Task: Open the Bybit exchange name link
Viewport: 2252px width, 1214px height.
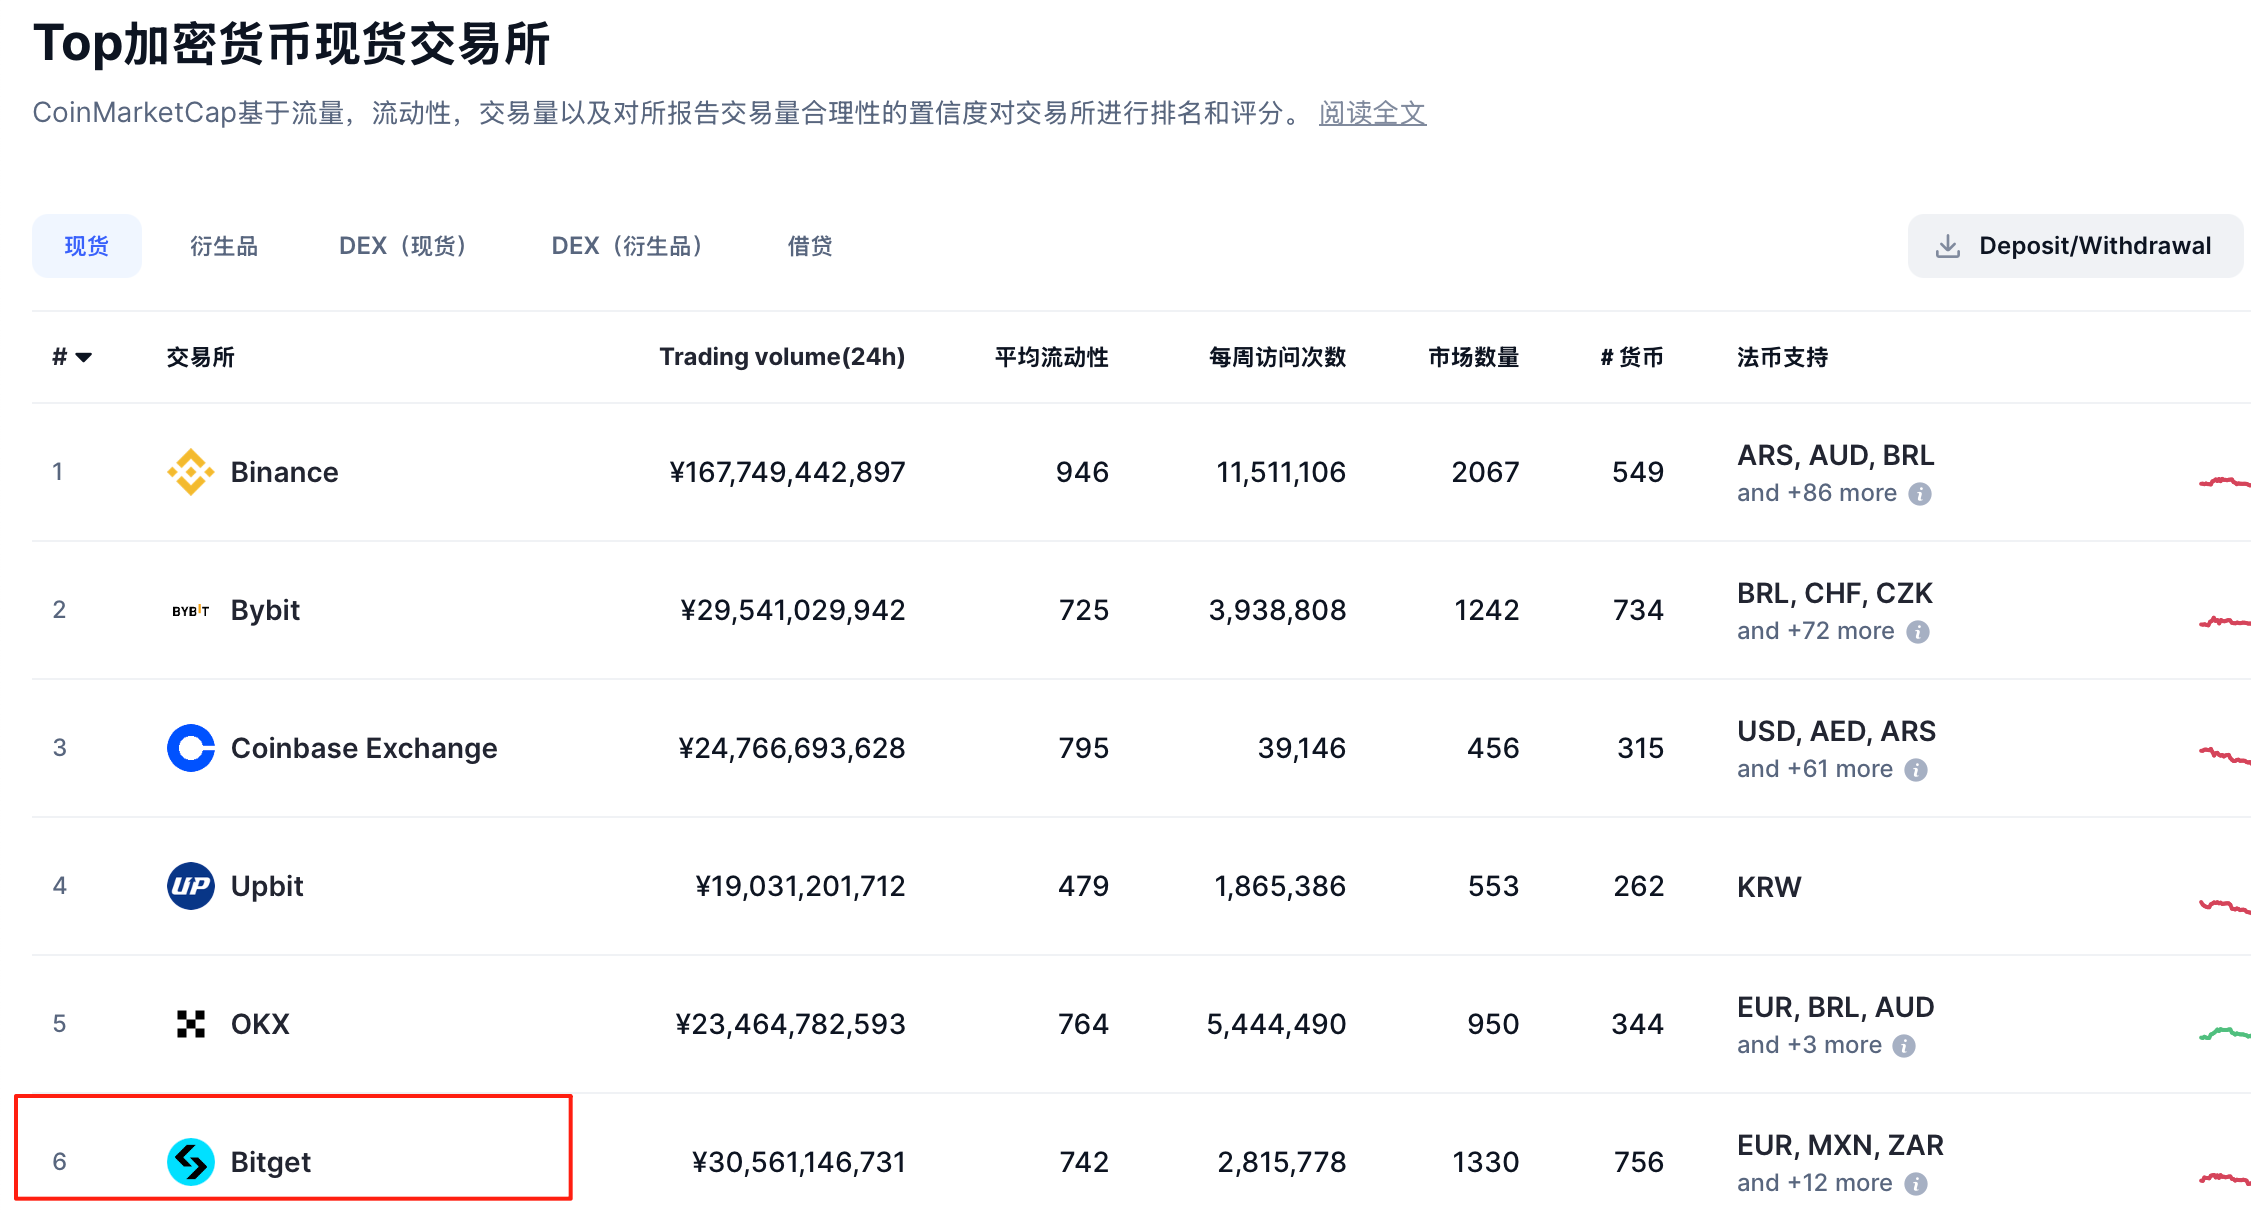Action: [x=265, y=610]
